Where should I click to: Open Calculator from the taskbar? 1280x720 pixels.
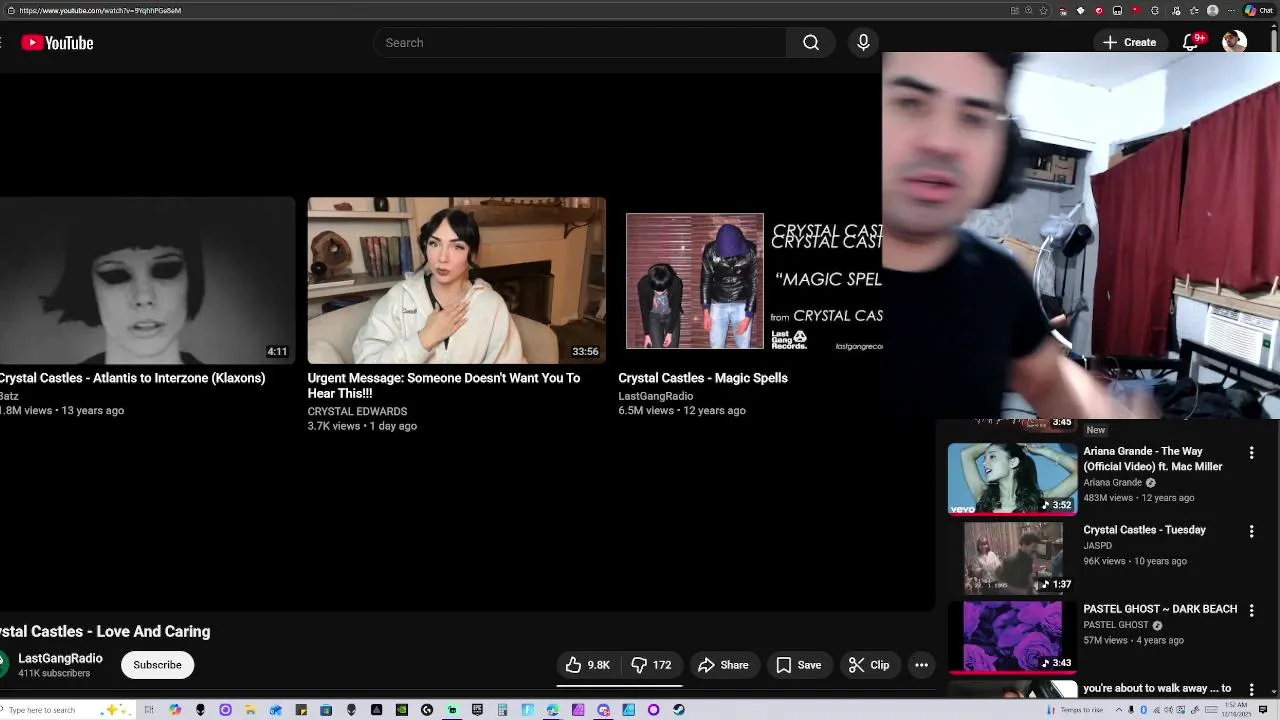tap(502, 710)
